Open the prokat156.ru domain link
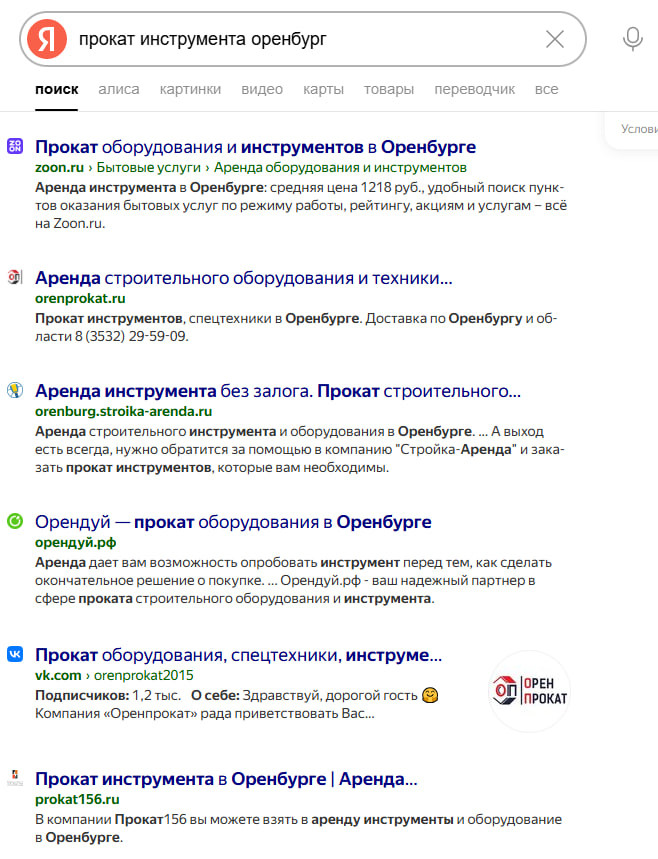The image size is (658, 859). click(77, 799)
